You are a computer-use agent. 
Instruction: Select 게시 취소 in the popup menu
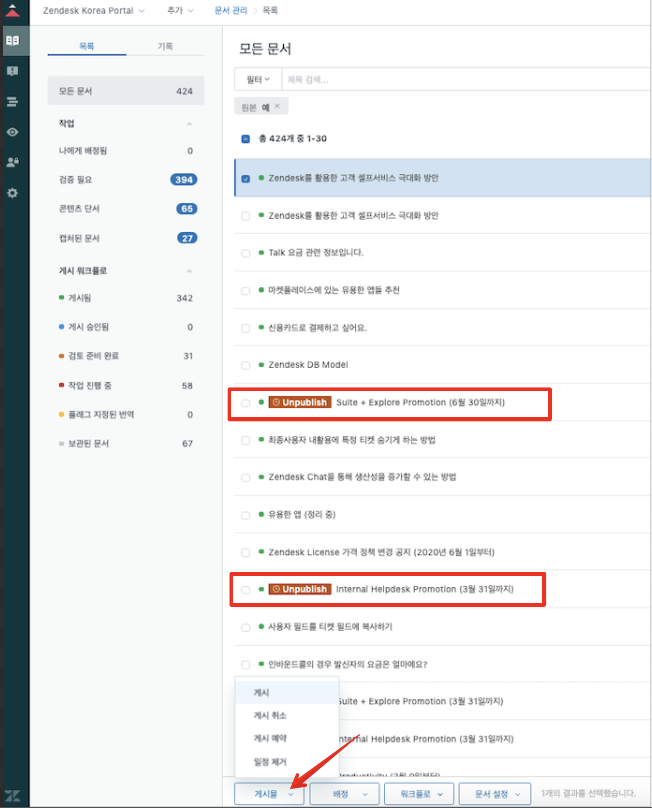287,715
